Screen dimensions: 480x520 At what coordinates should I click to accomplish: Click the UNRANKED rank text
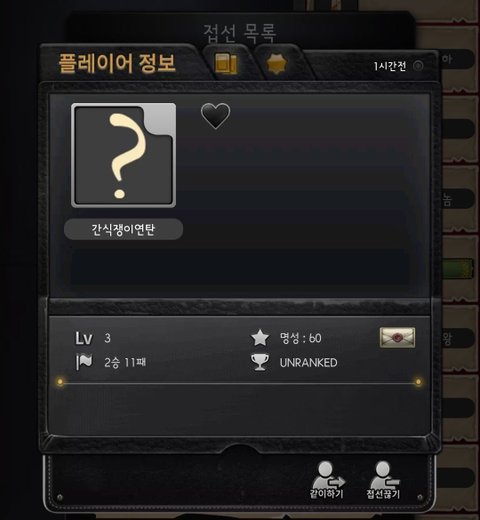point(309,363)
